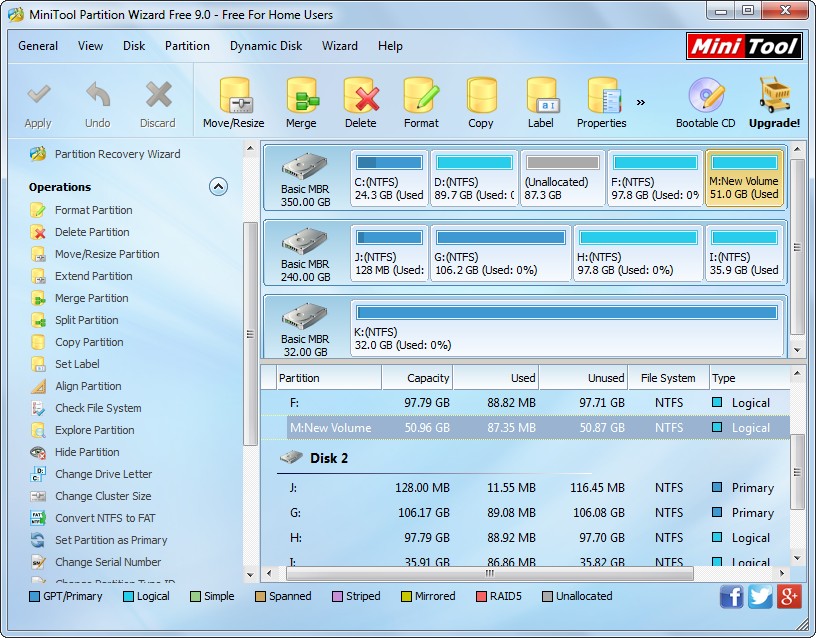
Task: Open the Twitter share icon
Action: [x=760, y=596]
